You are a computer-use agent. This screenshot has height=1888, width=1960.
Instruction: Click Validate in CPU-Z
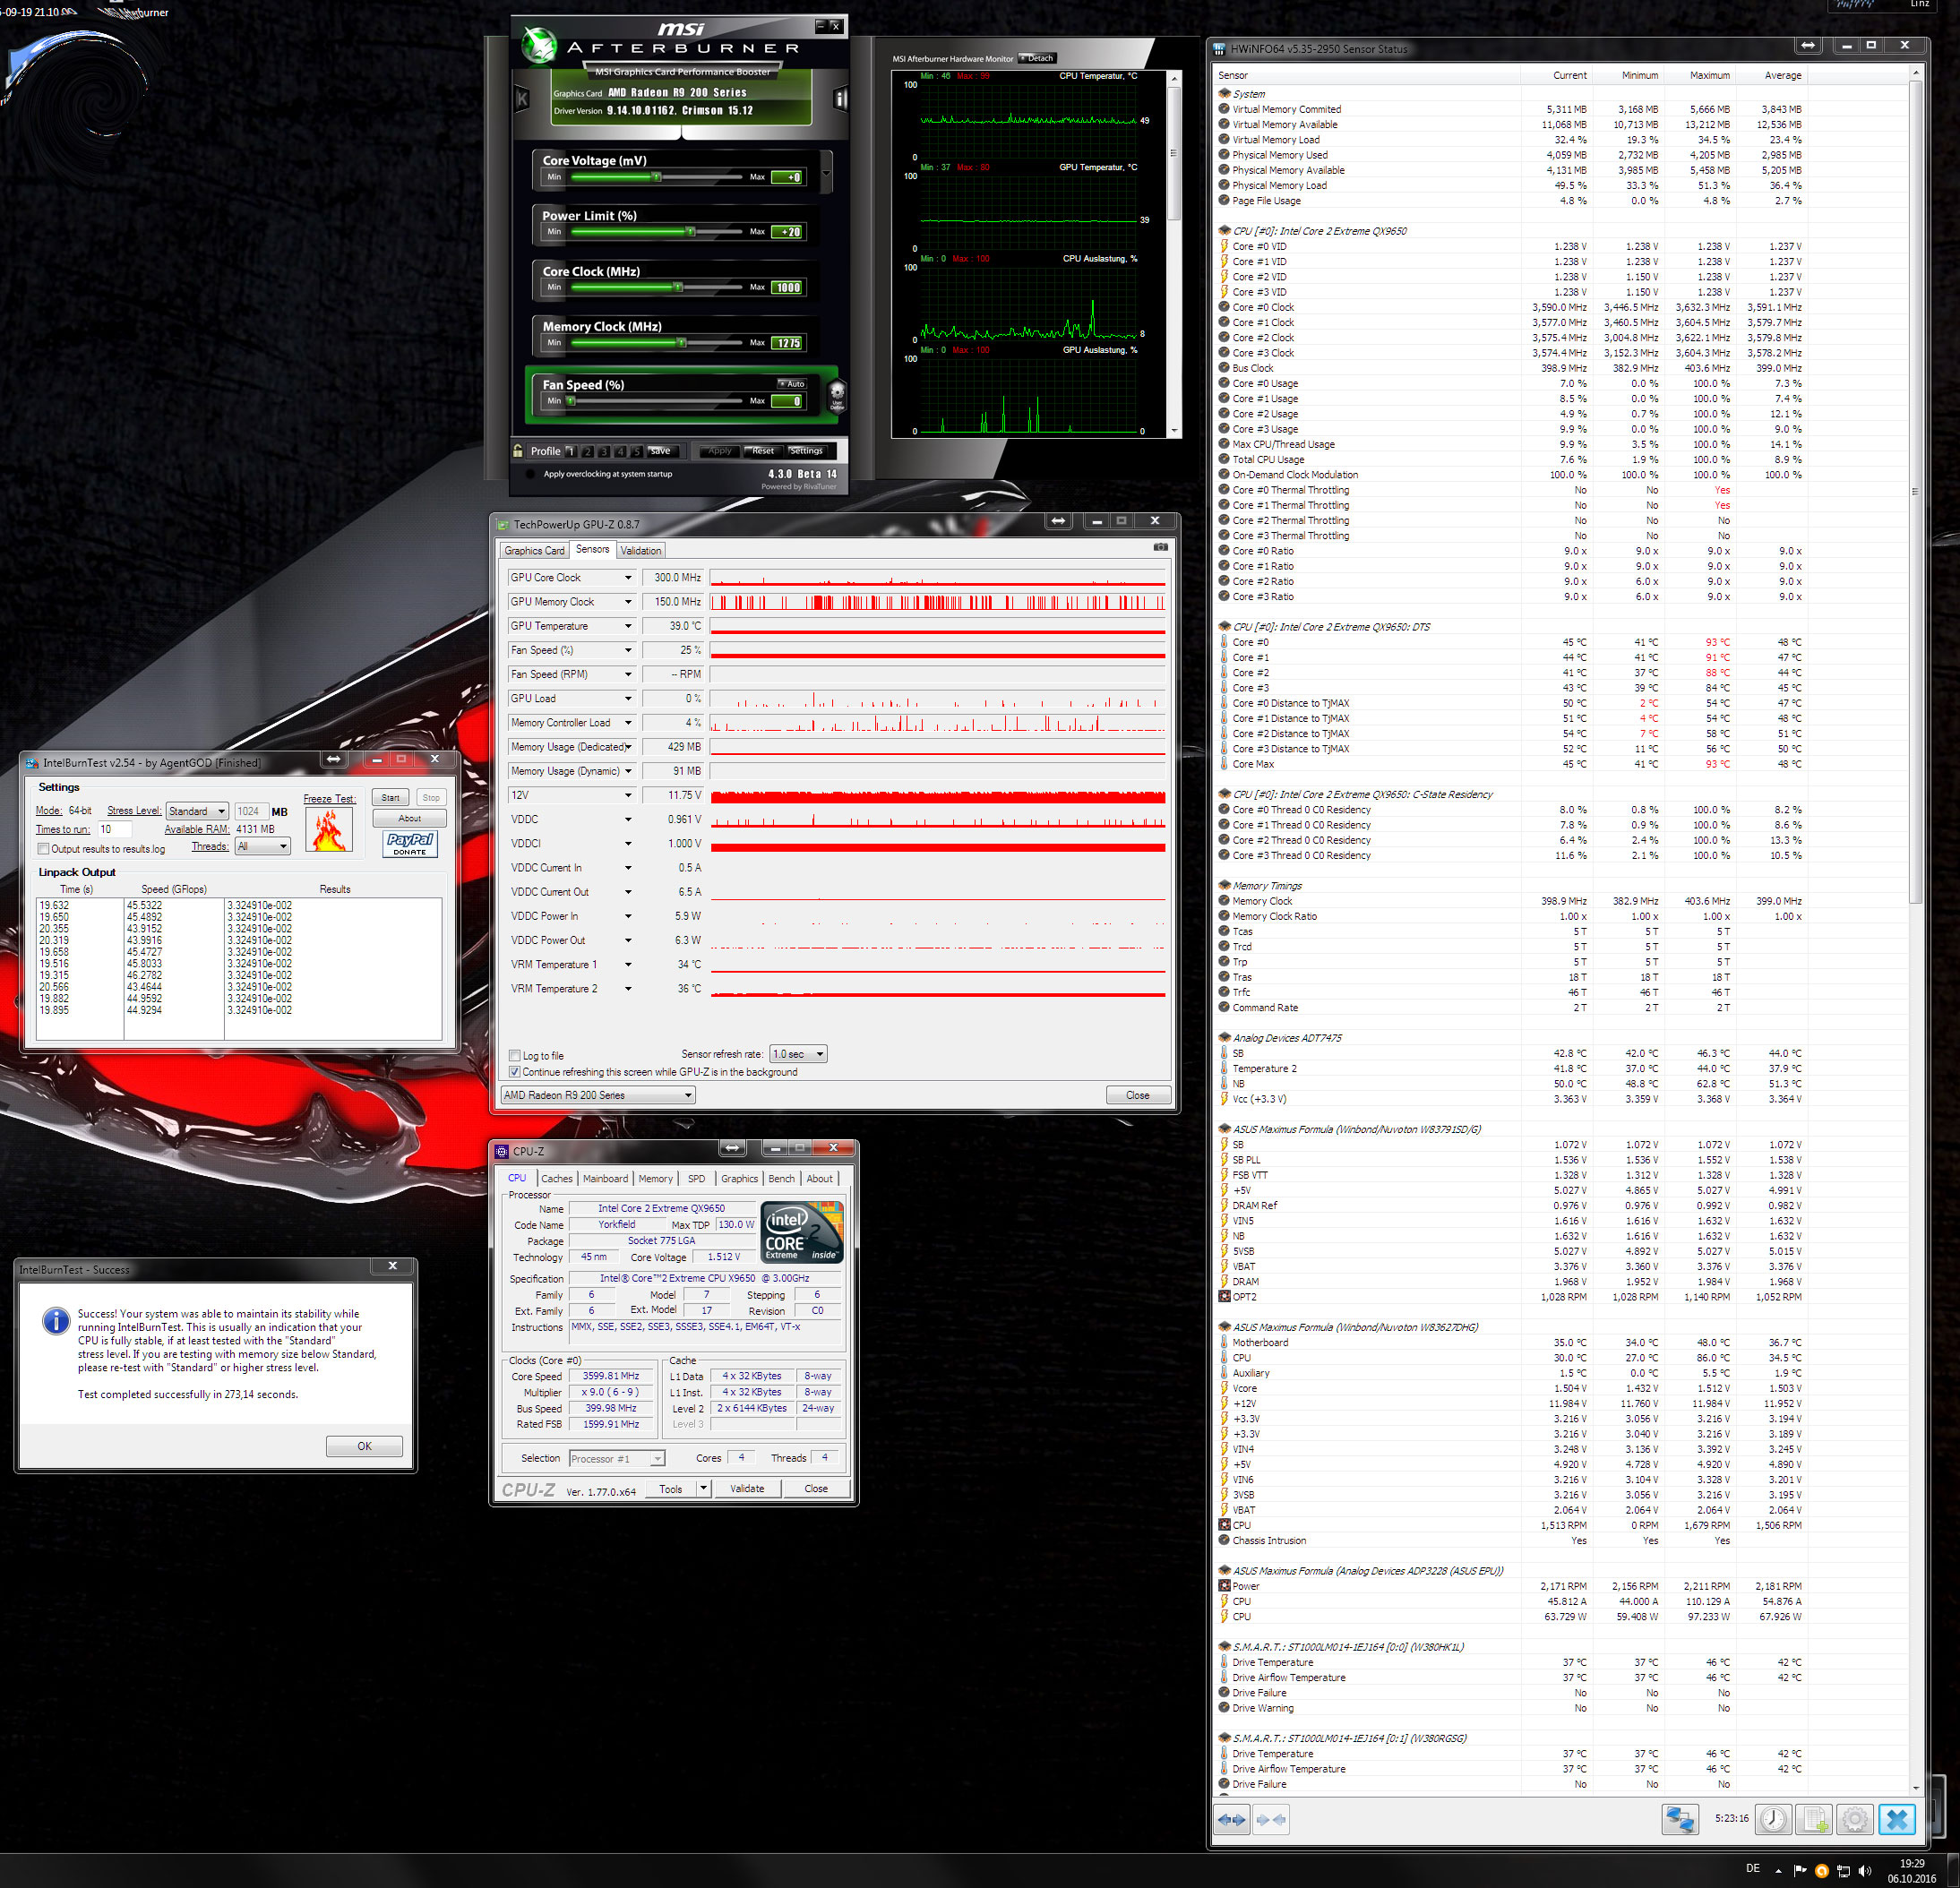747,1488
